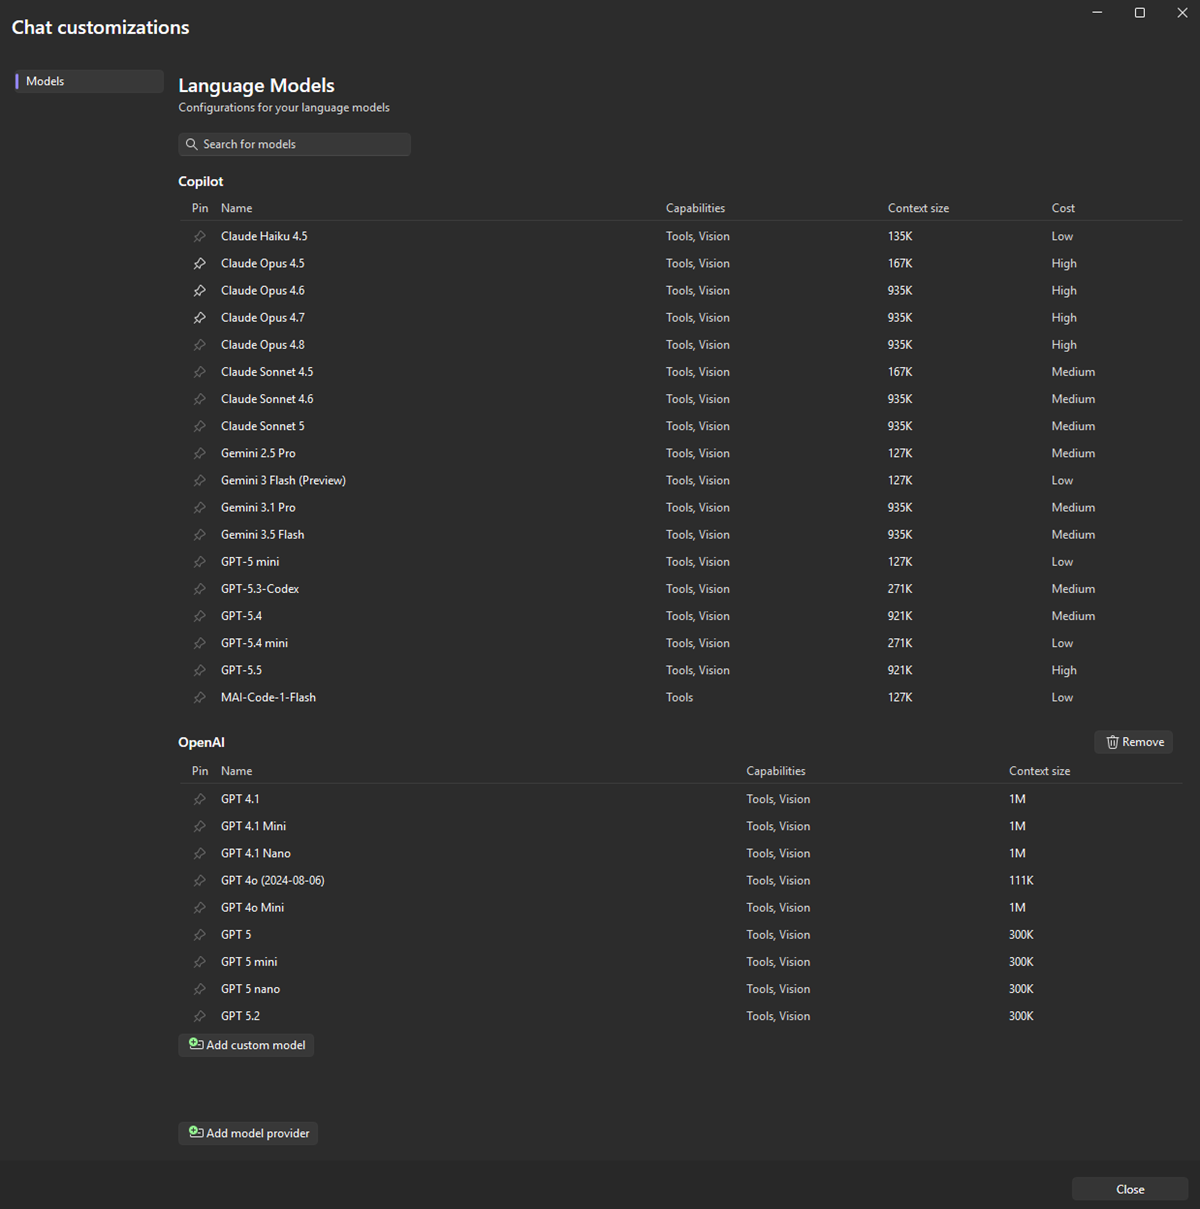This screenshot has height=1209, width=1200.
Task: Pin the OpenAI GPT 4.1 model
Action: 199,799
